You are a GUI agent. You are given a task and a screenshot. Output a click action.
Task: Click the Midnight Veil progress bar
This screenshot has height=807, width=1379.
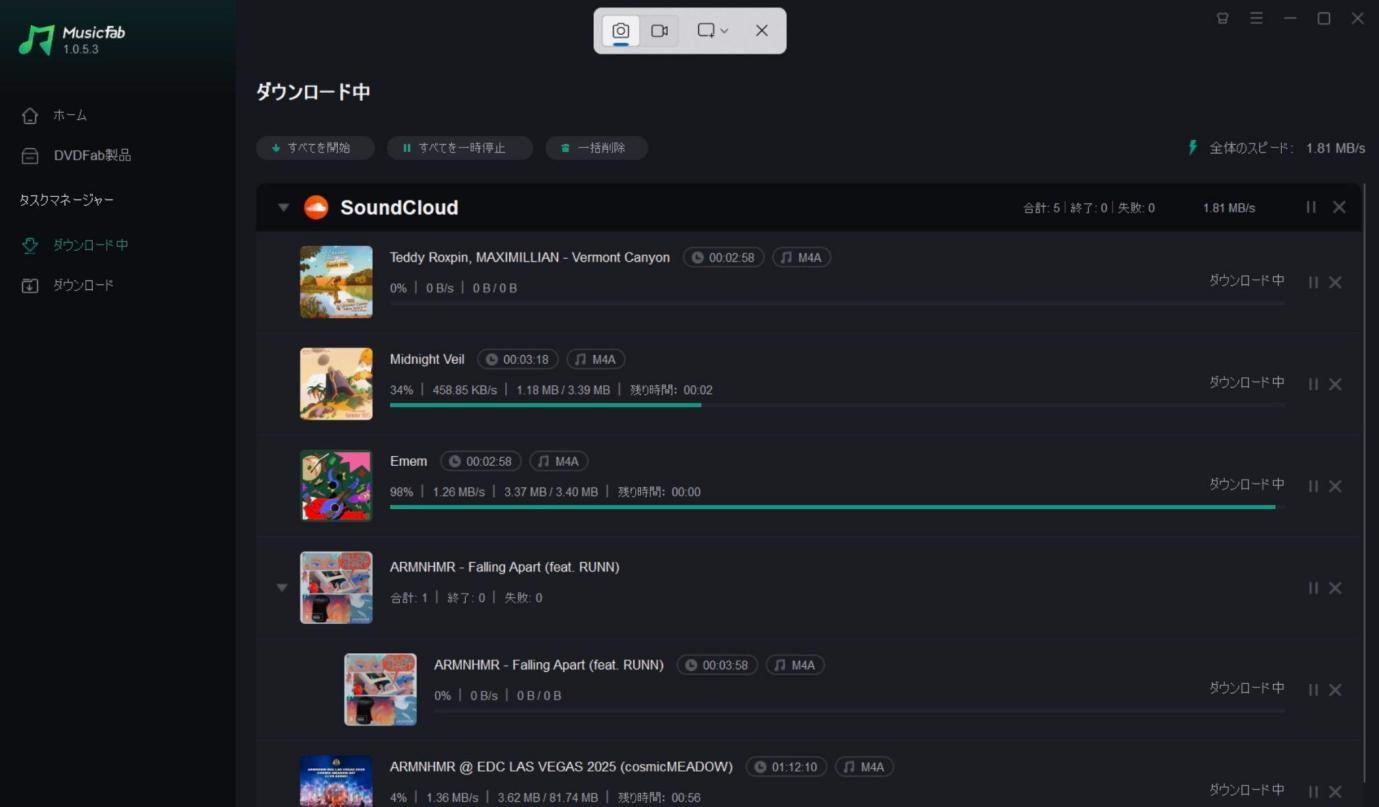click(x=837, y=405)
